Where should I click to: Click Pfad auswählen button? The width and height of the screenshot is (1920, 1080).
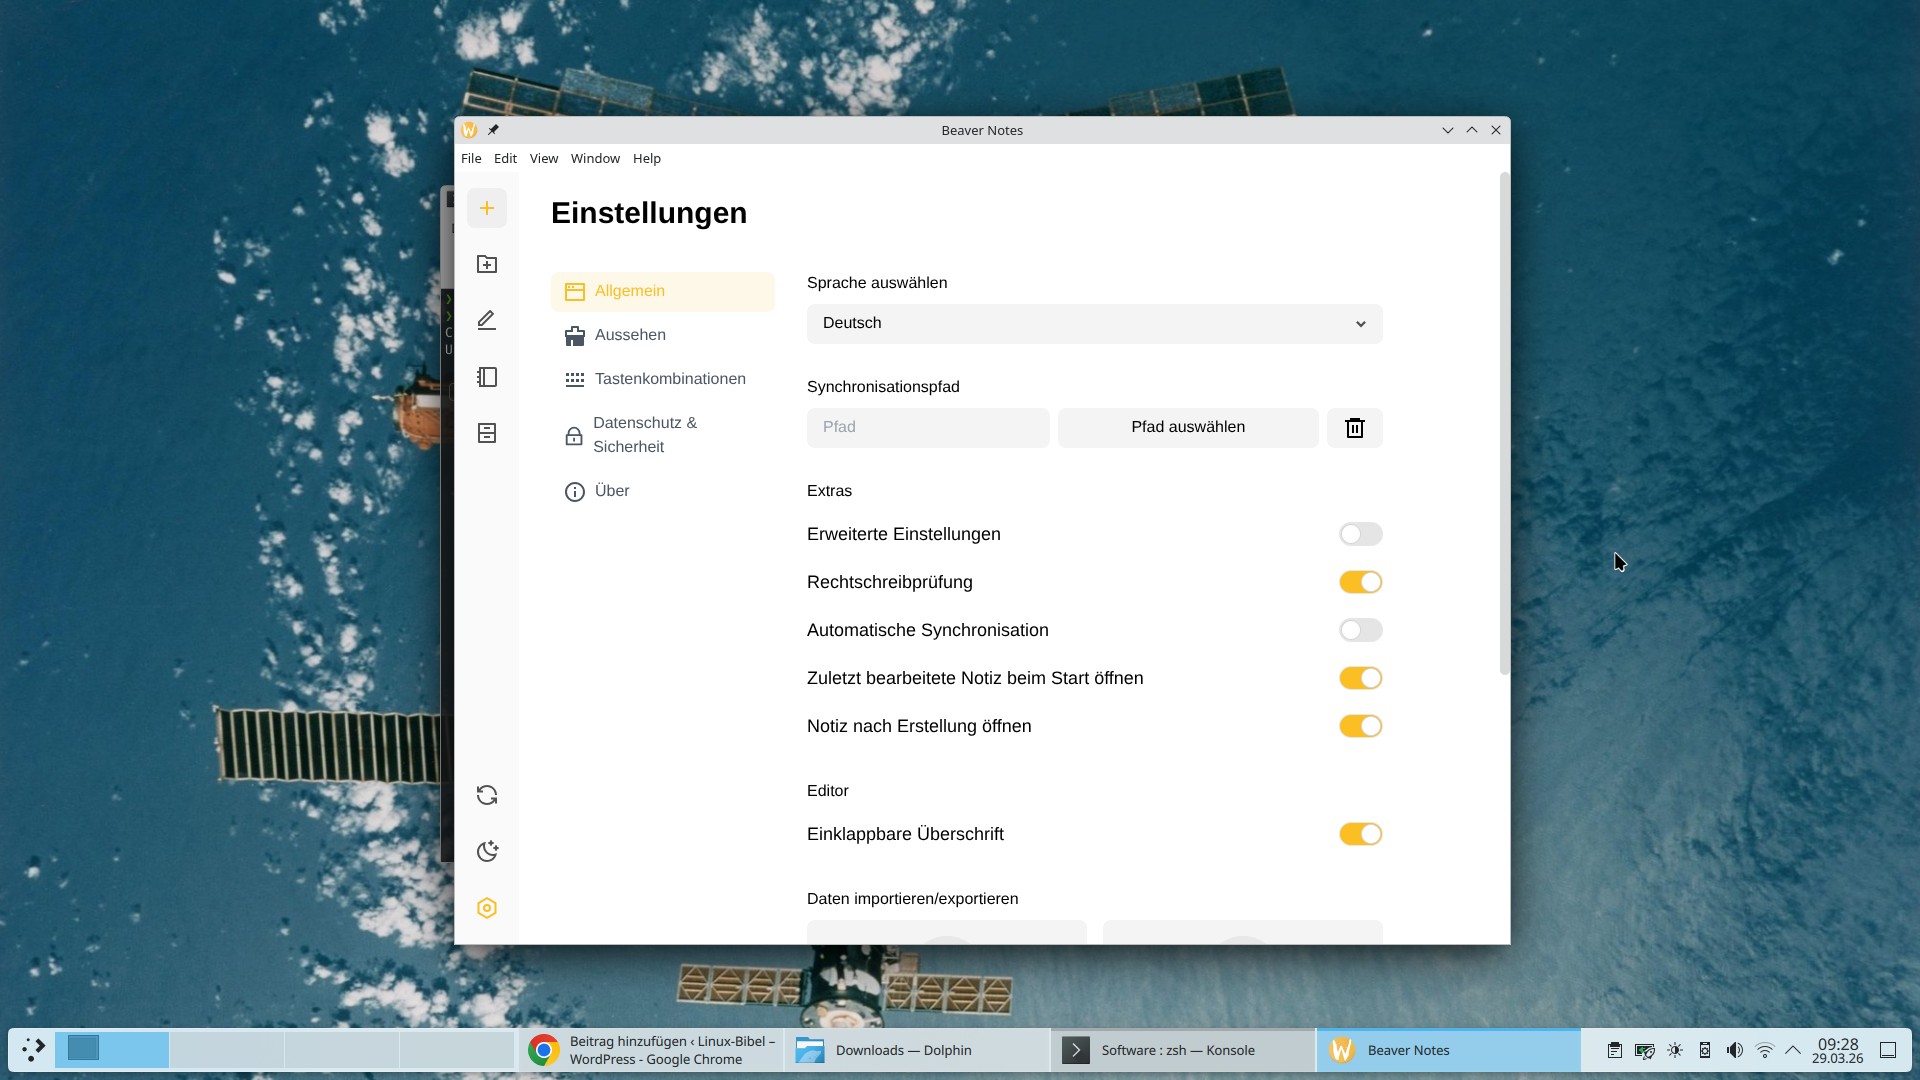coord(1188,427)
